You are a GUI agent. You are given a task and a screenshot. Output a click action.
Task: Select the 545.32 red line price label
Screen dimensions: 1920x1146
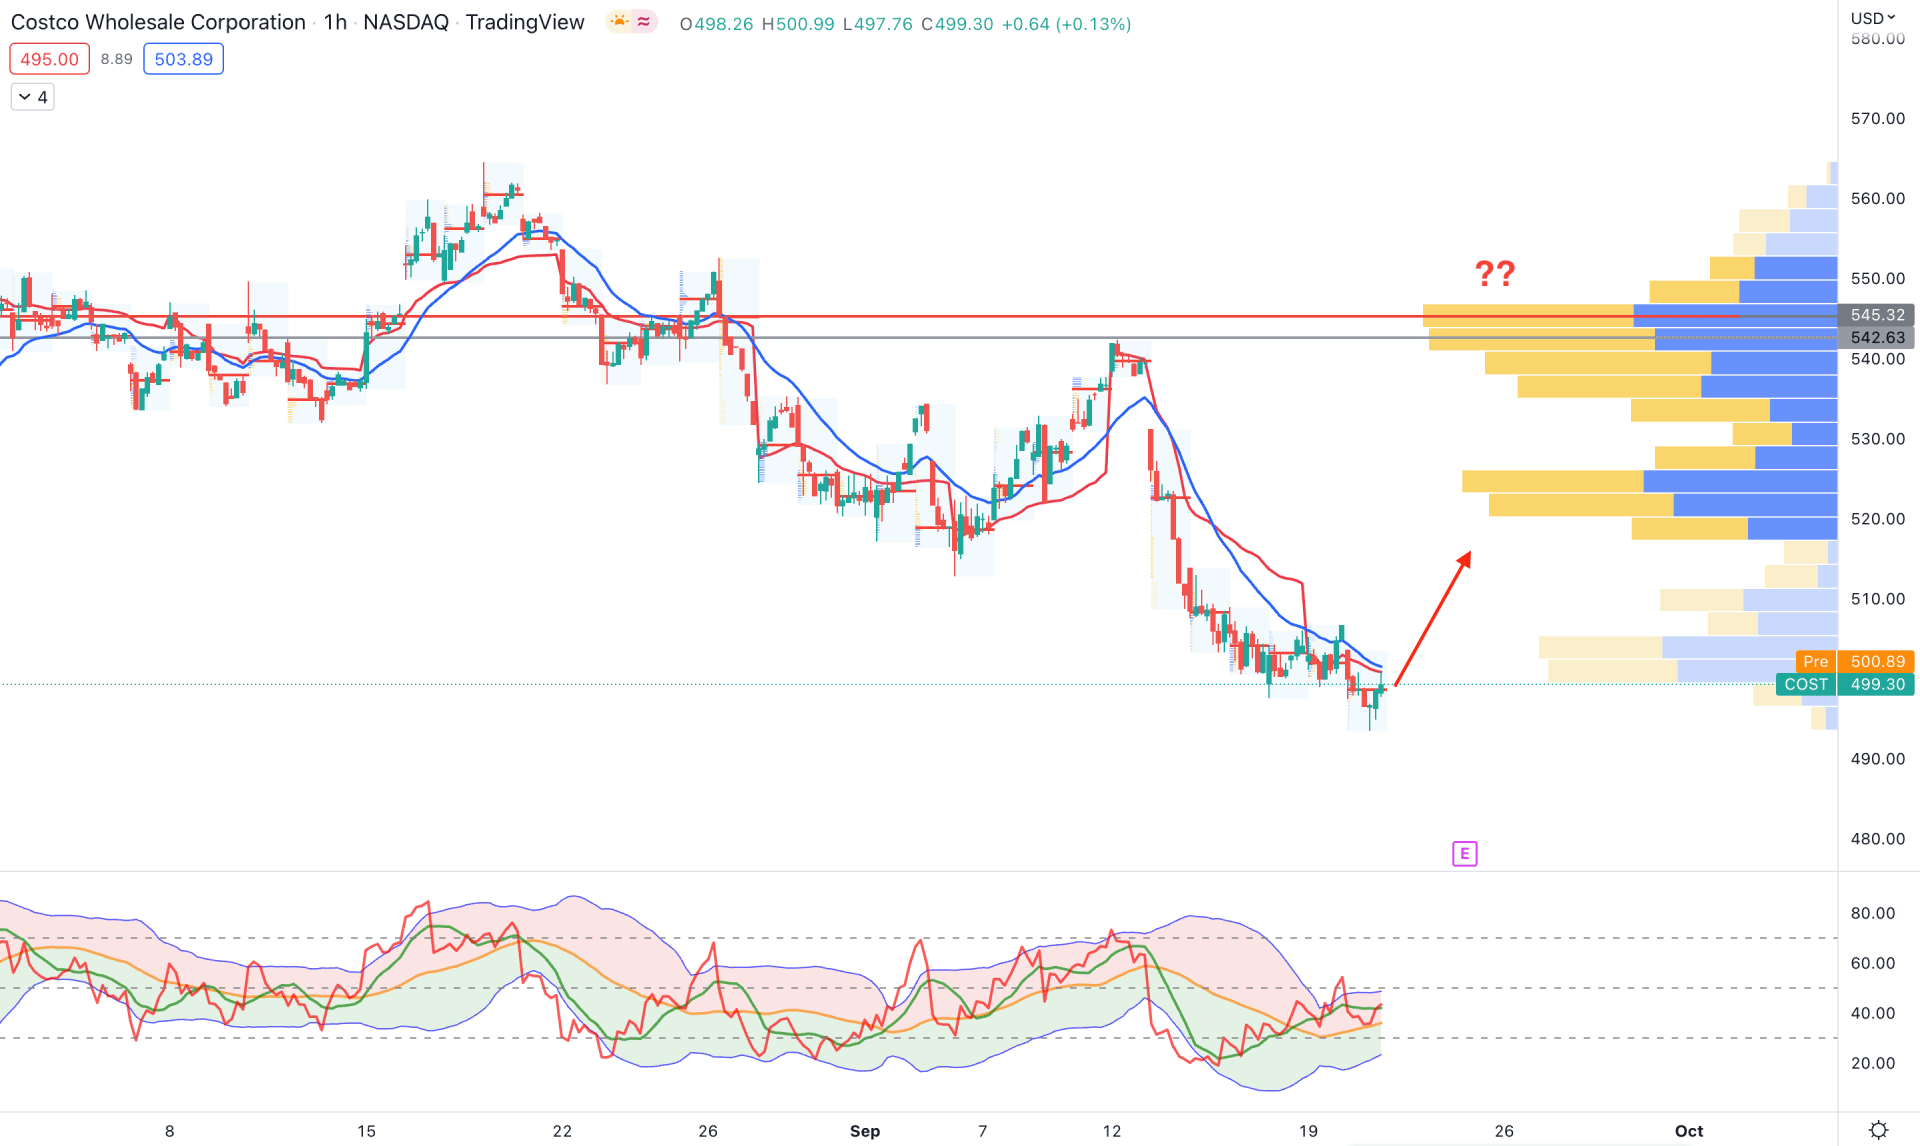(x=1876, y=315)
